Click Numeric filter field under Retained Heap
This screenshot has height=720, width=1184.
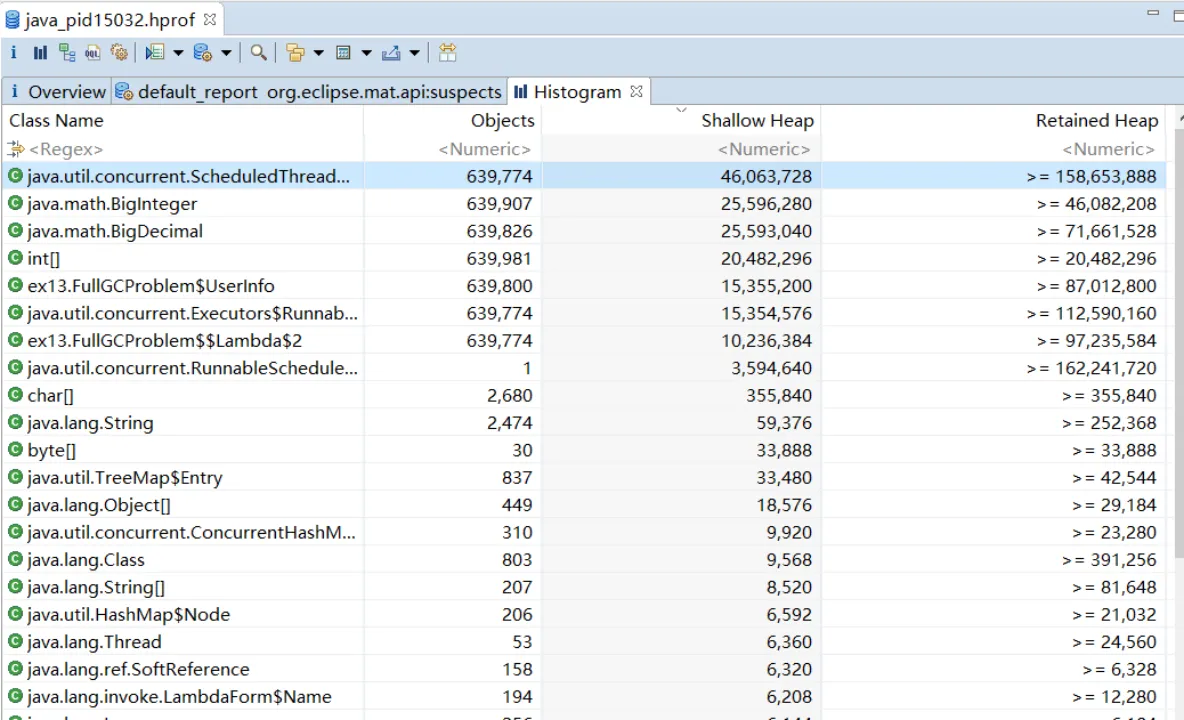[994, 149]
